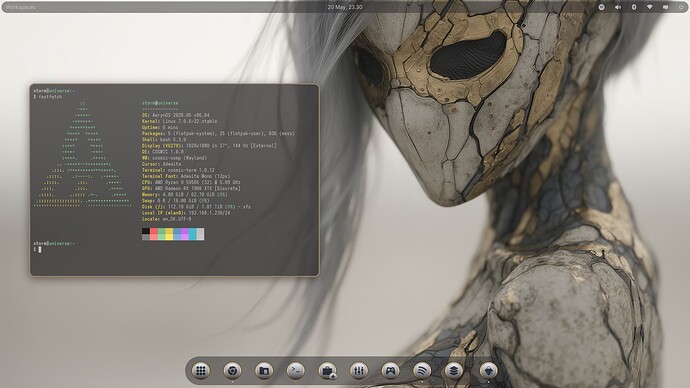Image resolution: width=690 pixels, height=388 pixels.
Task: Click the 'OS: AerynOS' line in terminal
Action: pyautogui.click(x=176, y=115)
